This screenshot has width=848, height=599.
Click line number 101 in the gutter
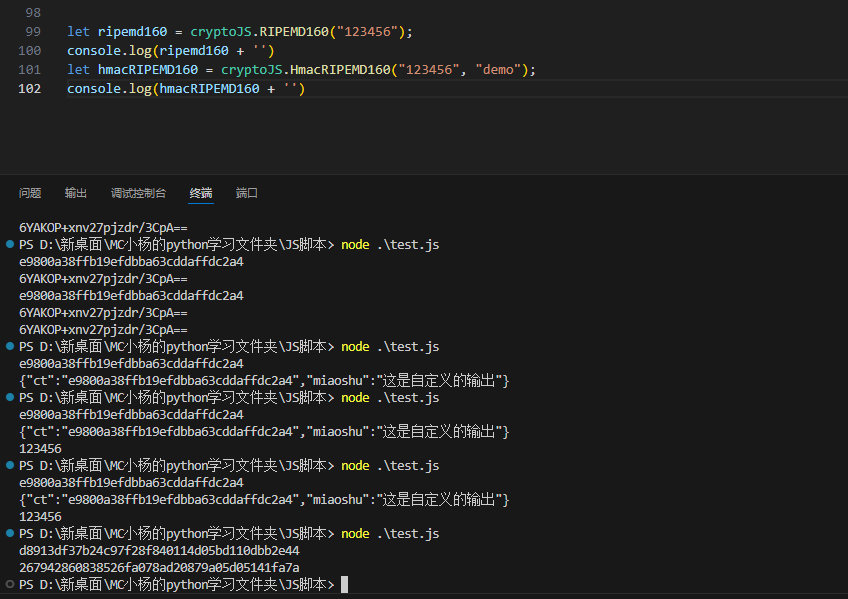pyautogui.click(x=30, y=69)
